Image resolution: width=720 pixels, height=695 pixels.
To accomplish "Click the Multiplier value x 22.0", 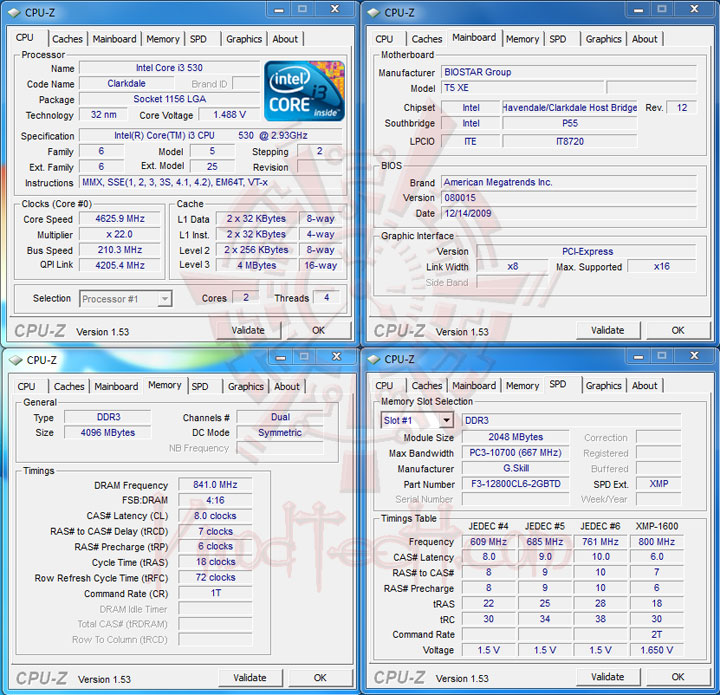I will (x=120, y=235).
